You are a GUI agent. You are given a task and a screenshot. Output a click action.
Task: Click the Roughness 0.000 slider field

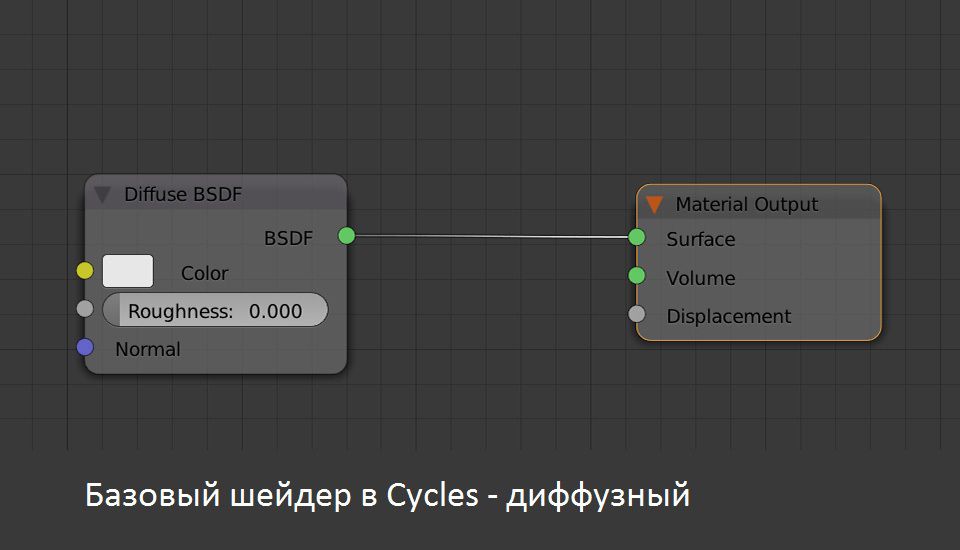tap(216, 310)
